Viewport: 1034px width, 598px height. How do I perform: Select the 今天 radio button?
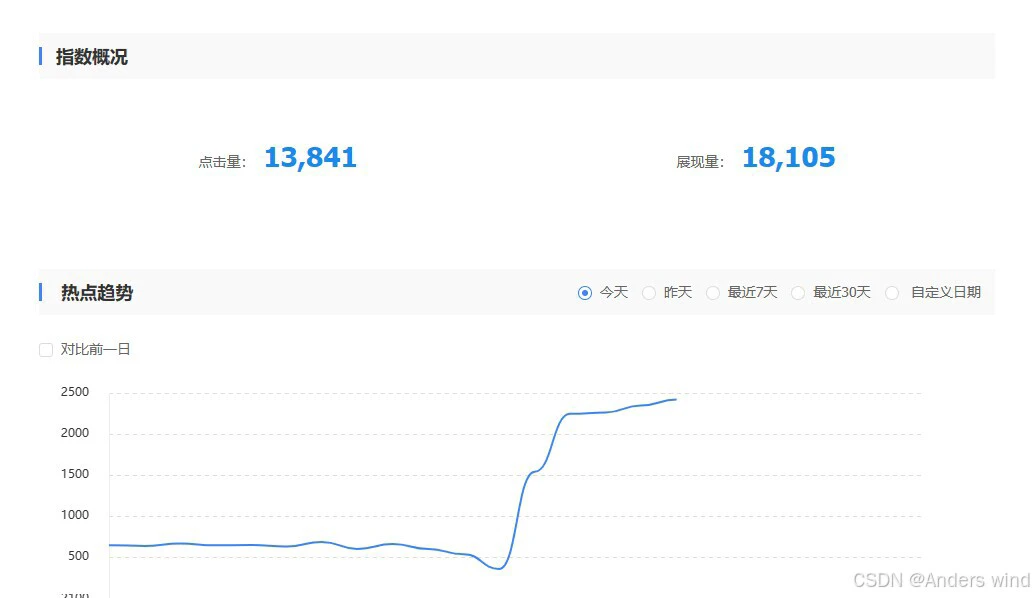pyautogui.click(x=585, y=293)
